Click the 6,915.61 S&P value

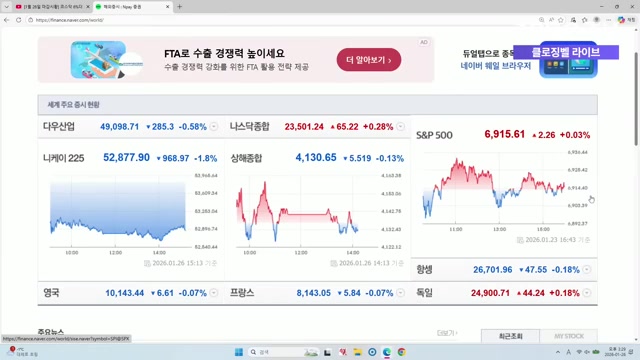click(504, 134)
